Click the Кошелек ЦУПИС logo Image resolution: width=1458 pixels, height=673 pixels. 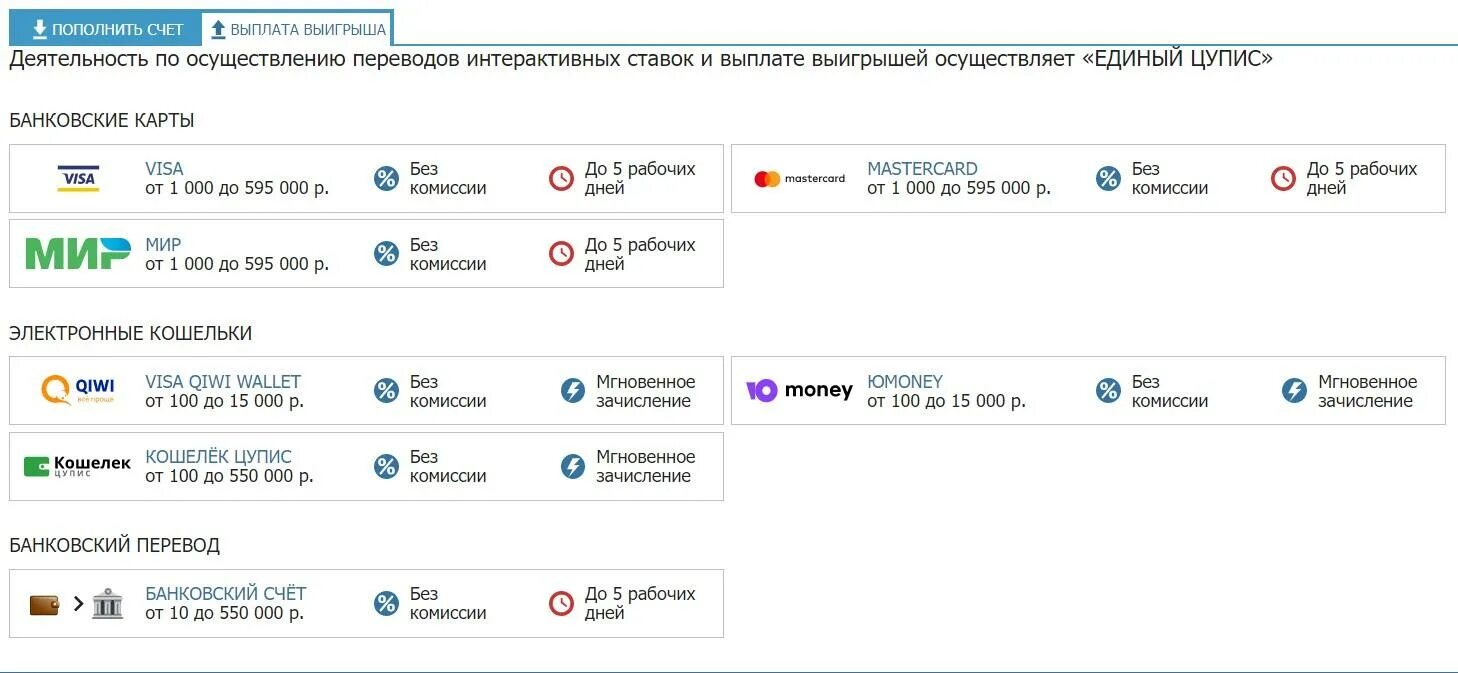(x=78, y=466)
